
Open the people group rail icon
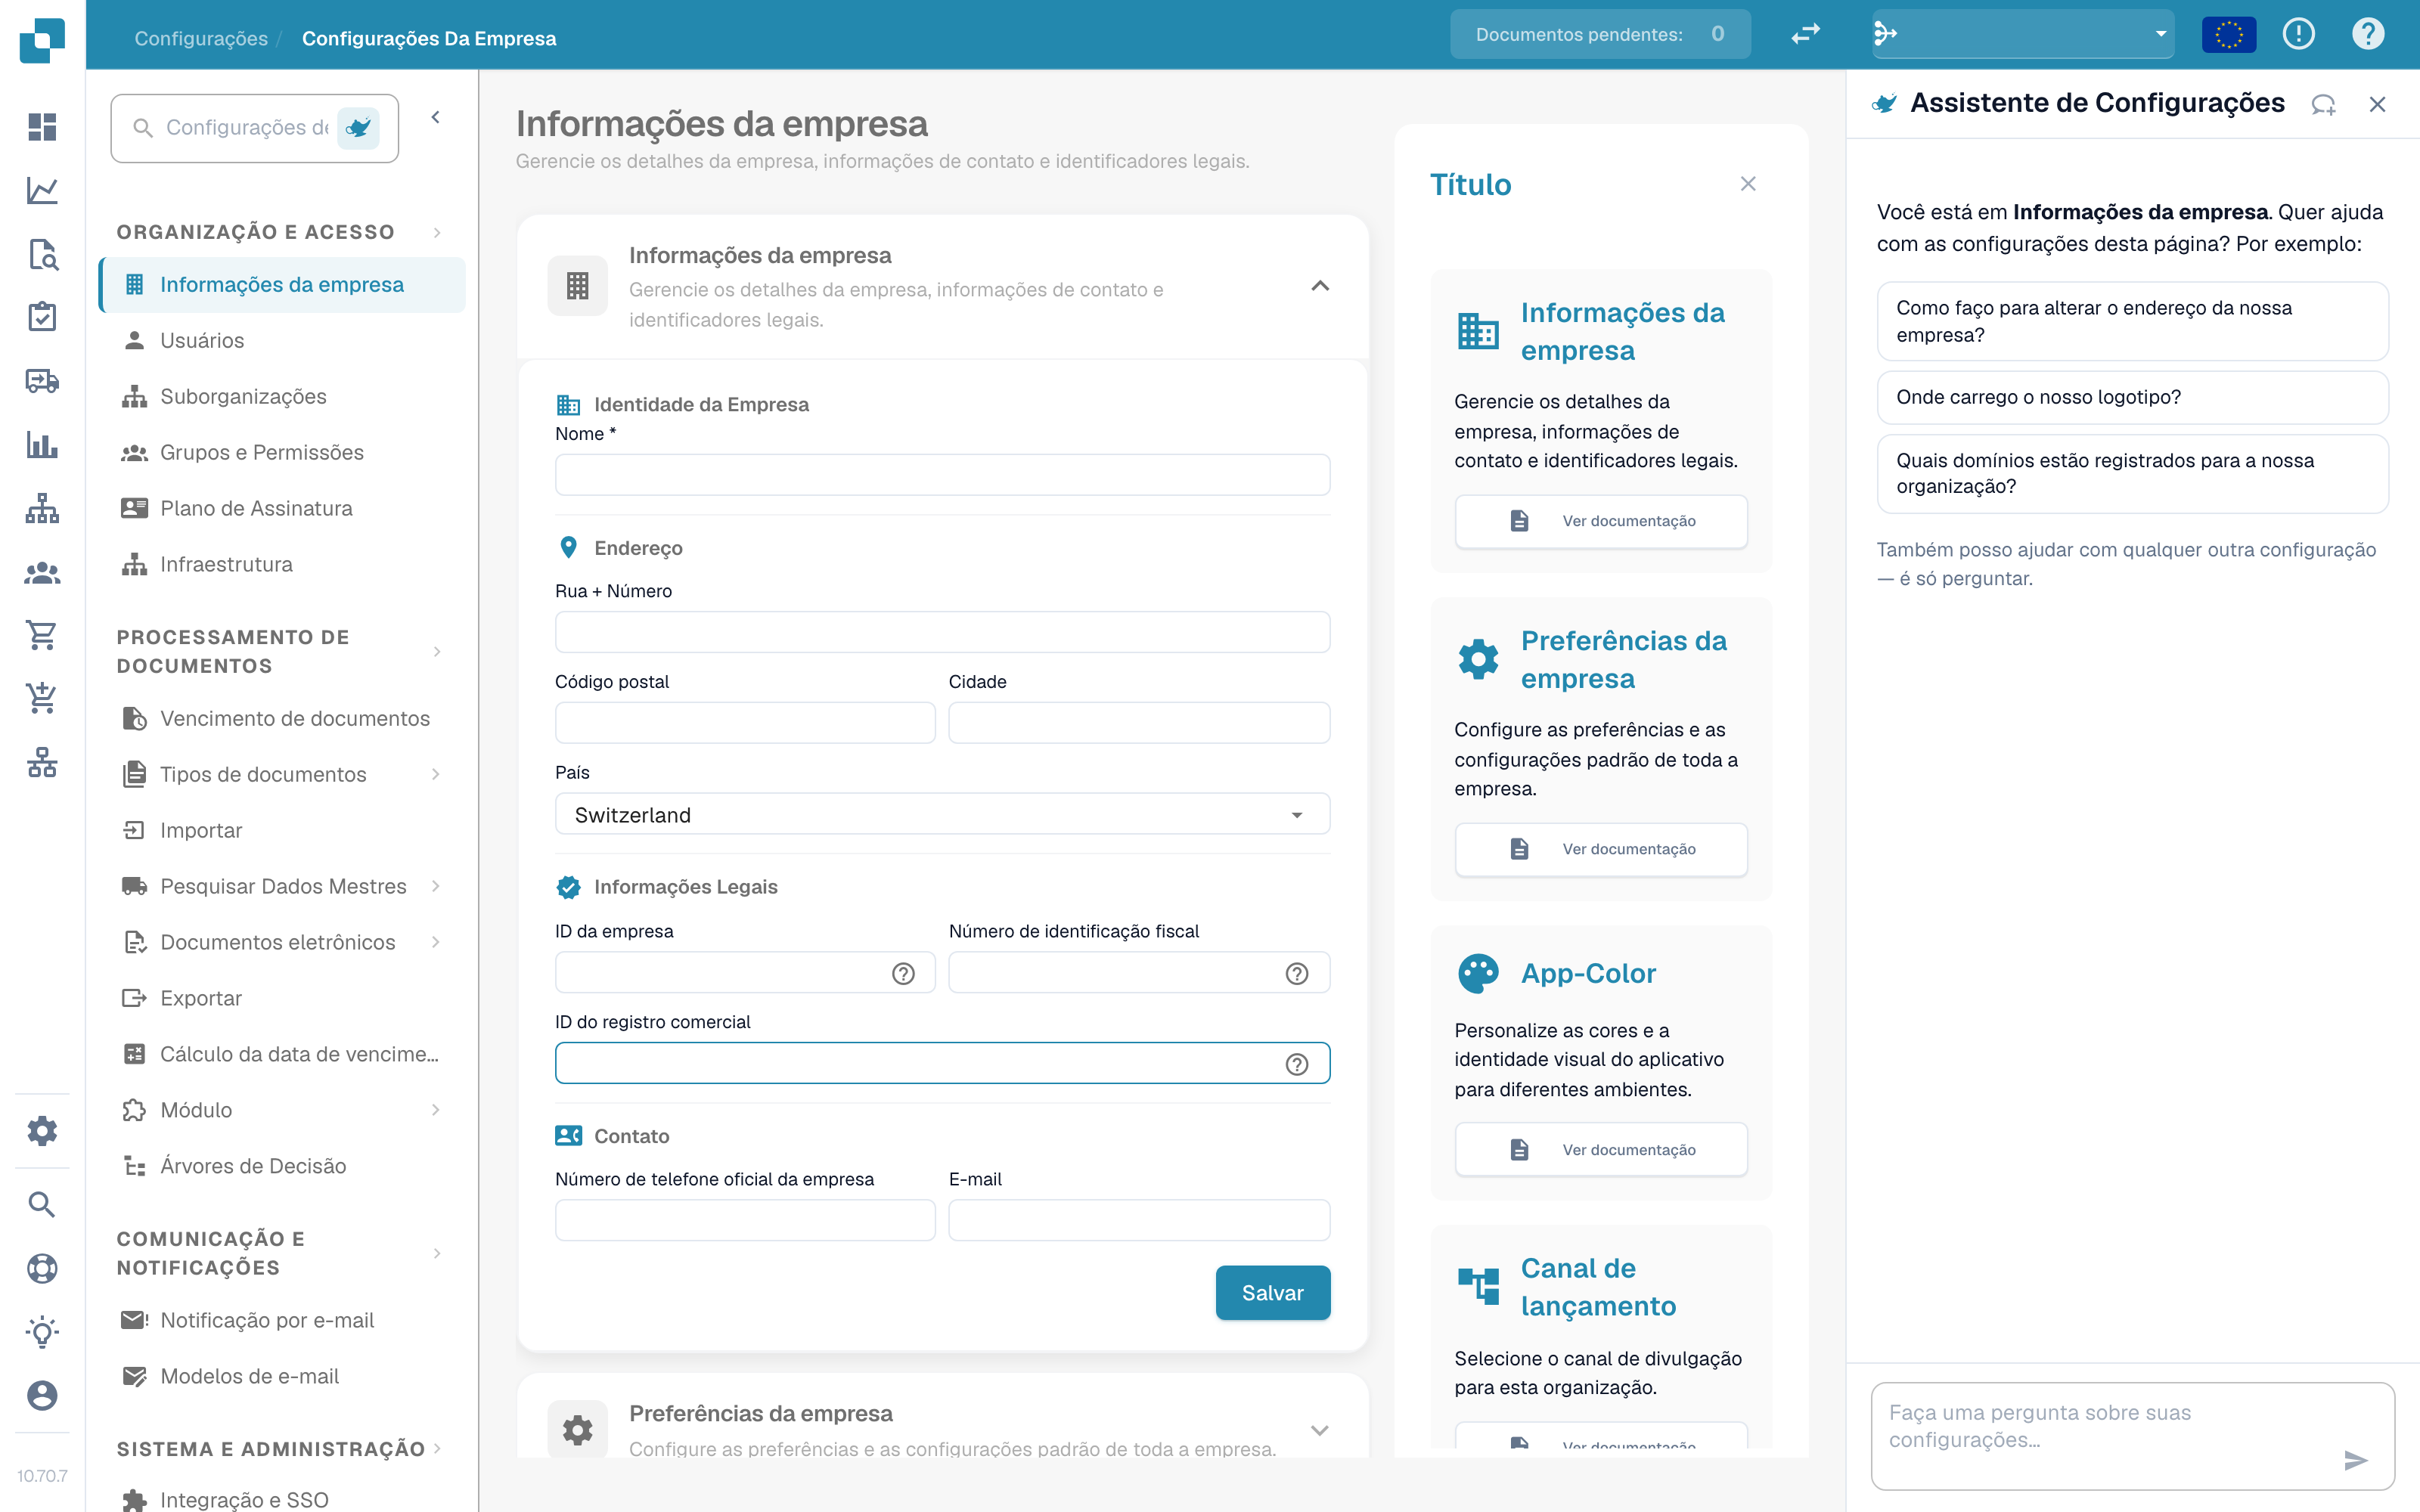[42, 572]
